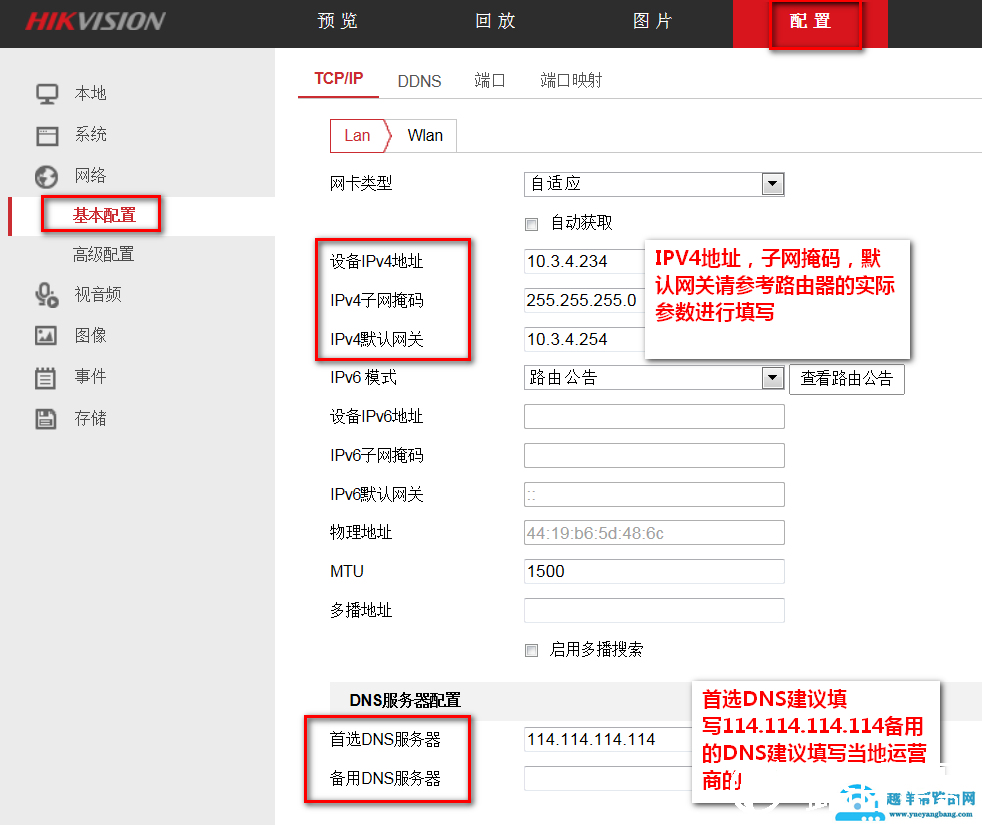
Task: Switch to the DDNS tab
Action: [x=419, y=81]
